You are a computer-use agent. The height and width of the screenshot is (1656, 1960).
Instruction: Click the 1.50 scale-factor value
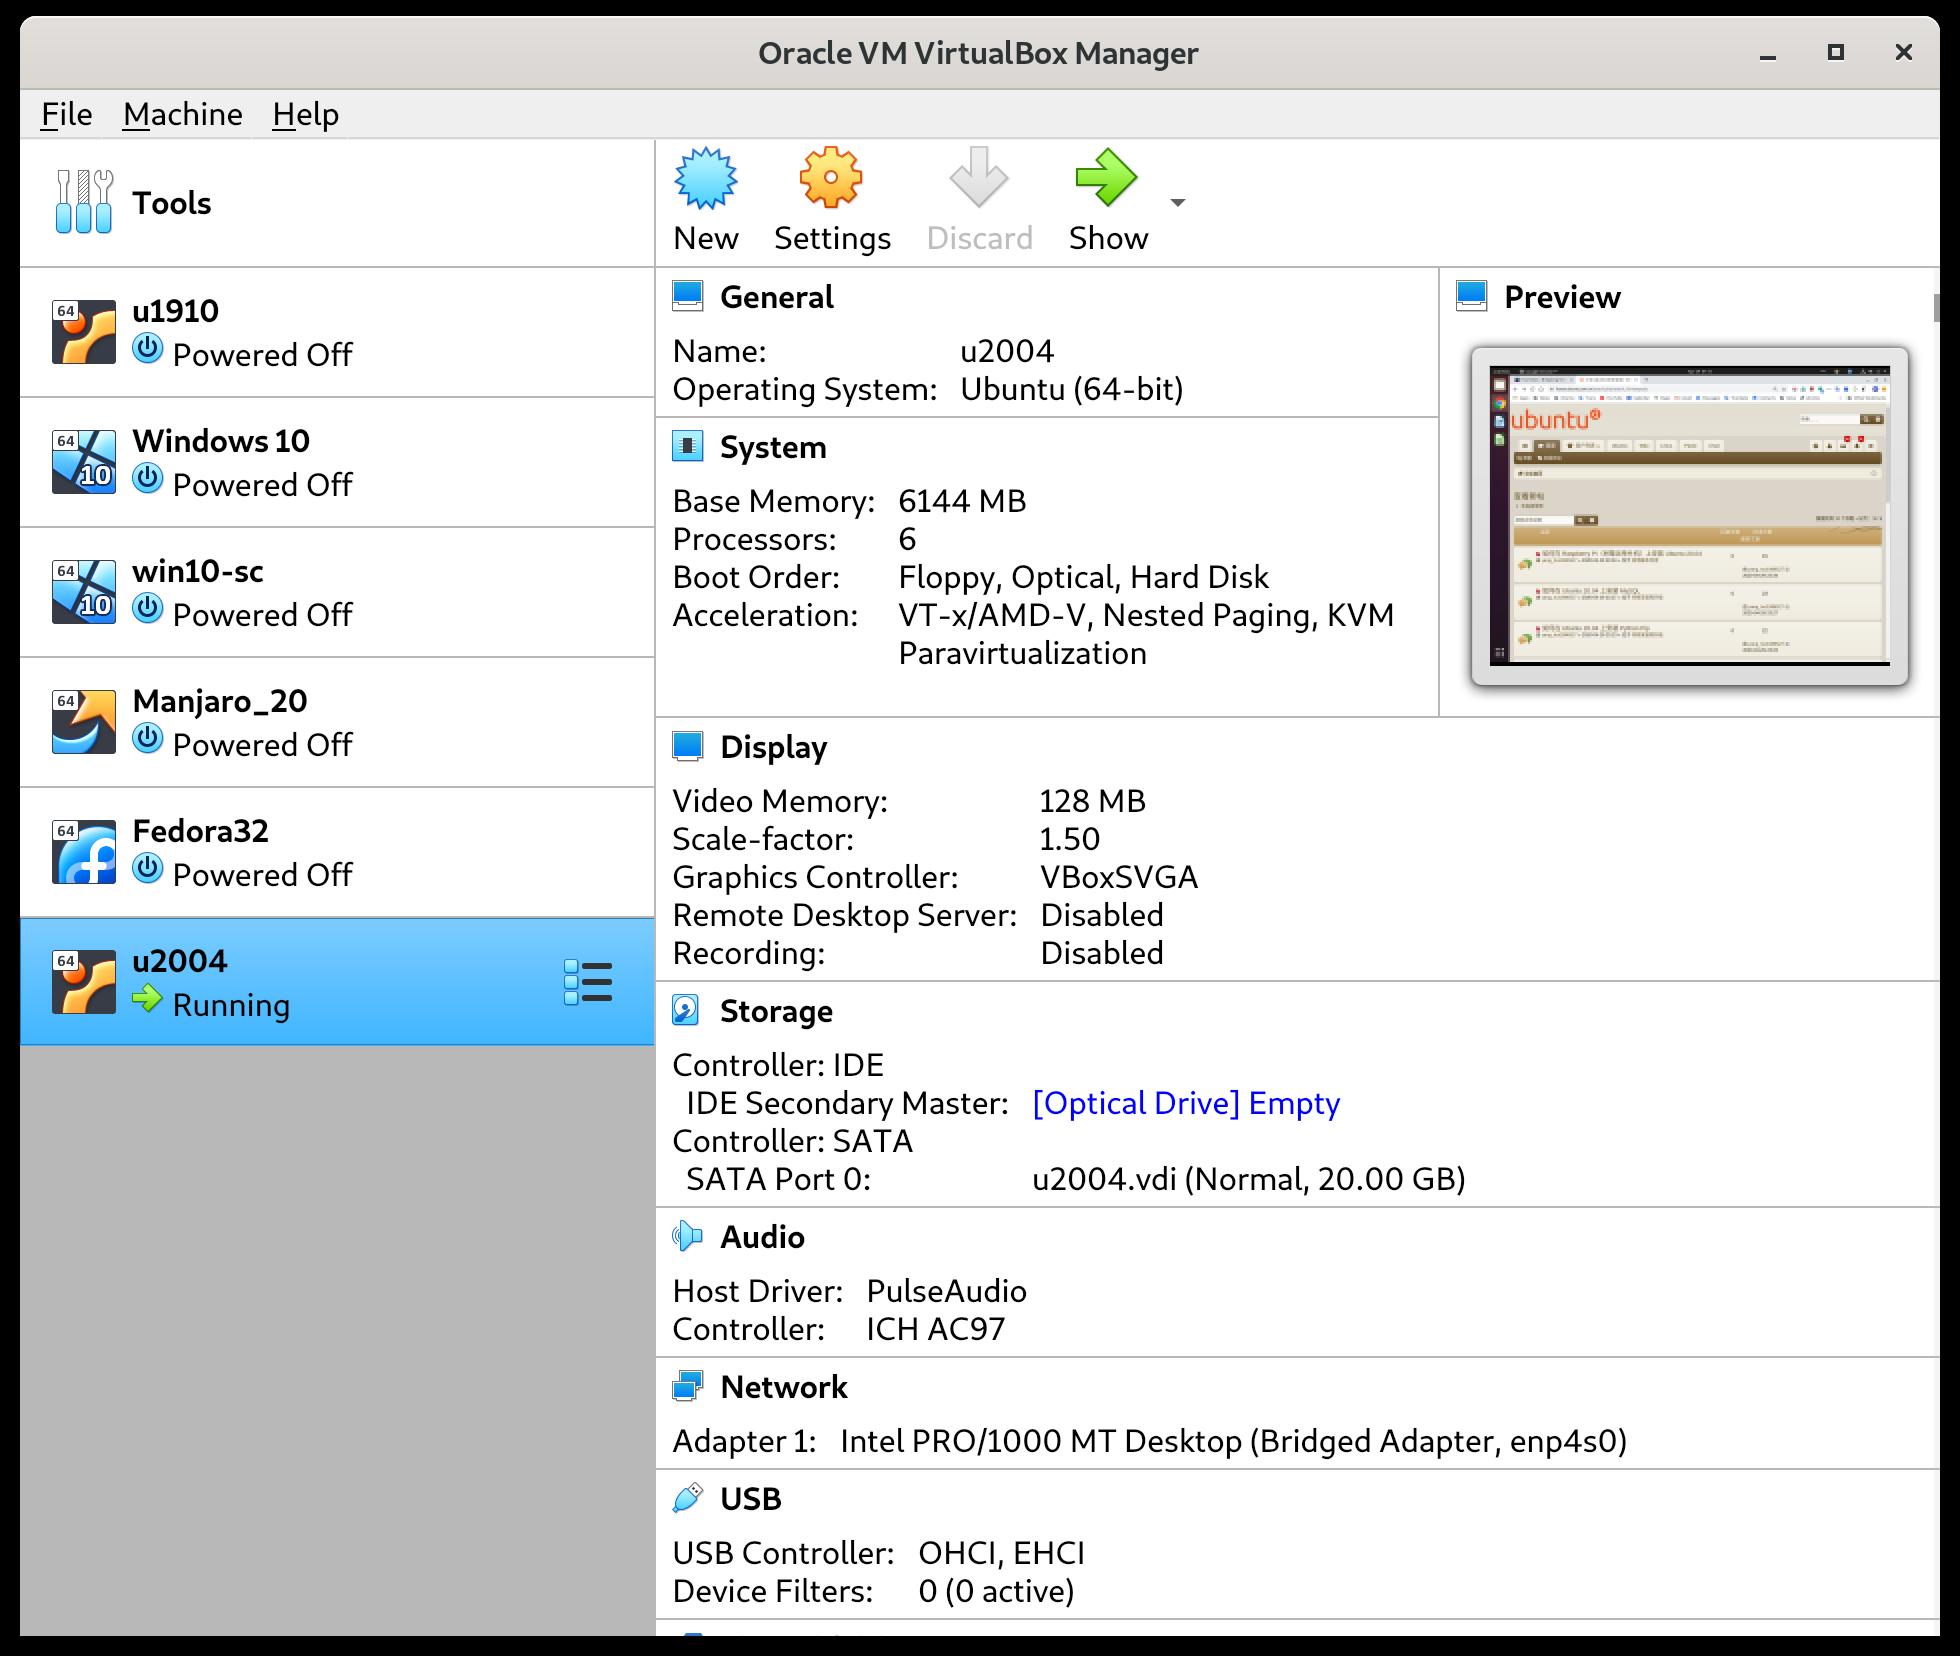coord(1069,839)
